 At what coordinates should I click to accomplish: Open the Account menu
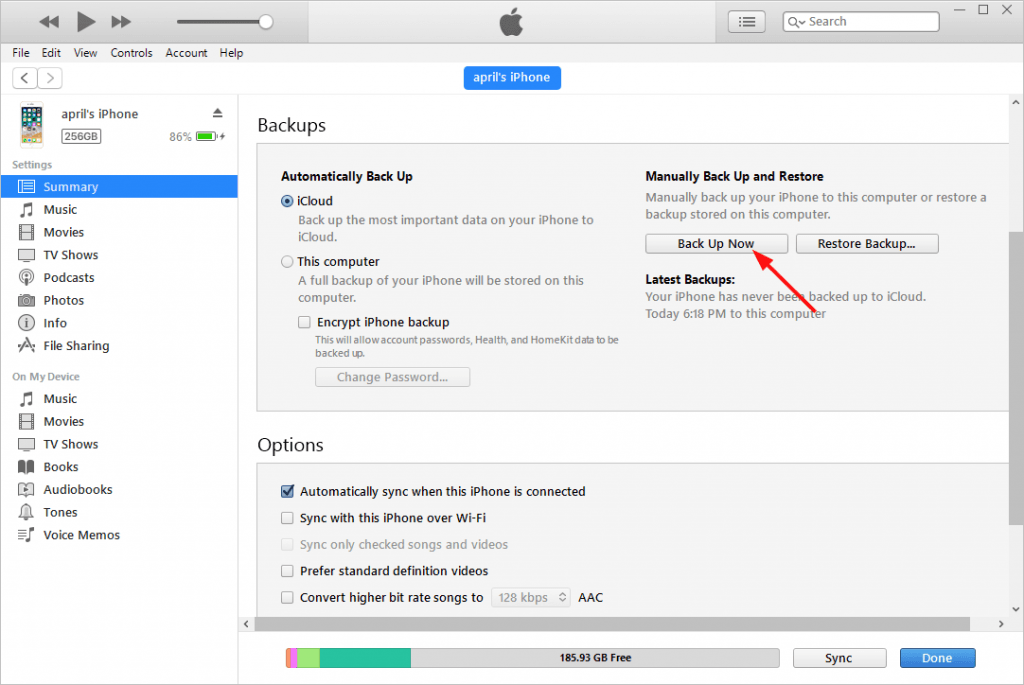point(186,53)
